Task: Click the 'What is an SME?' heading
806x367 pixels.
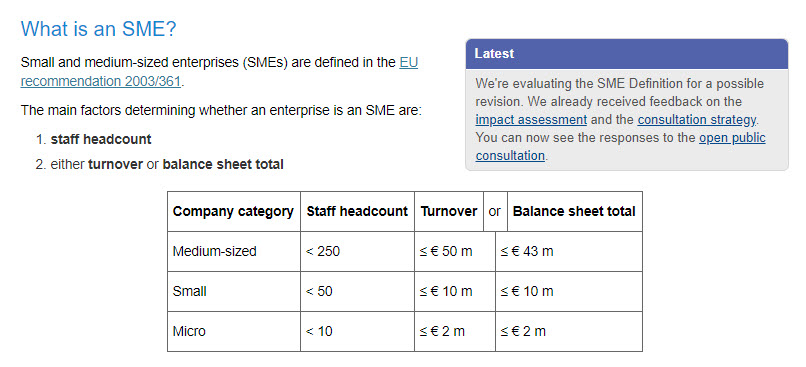Action: (98, 29)
